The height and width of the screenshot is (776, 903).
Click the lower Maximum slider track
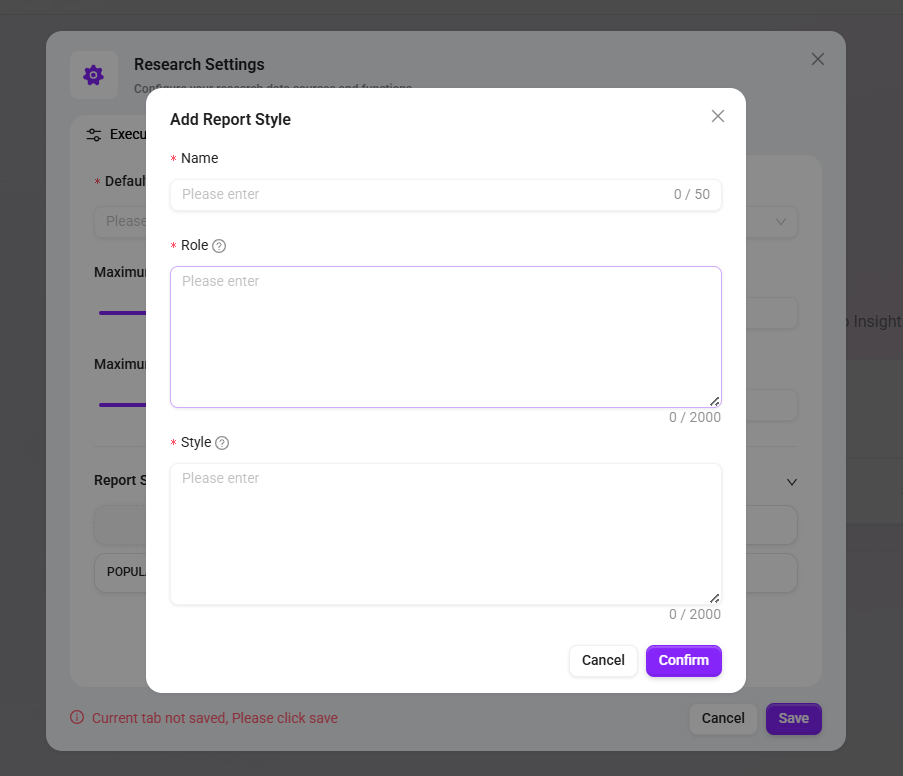122,405
